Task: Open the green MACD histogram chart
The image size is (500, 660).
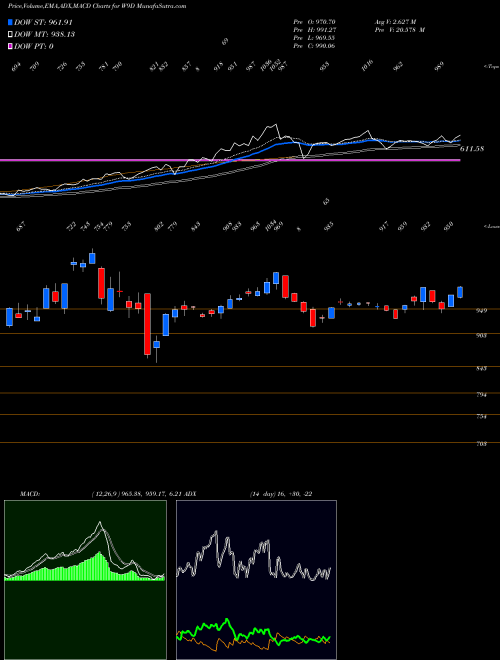Action: click(85, 580)
